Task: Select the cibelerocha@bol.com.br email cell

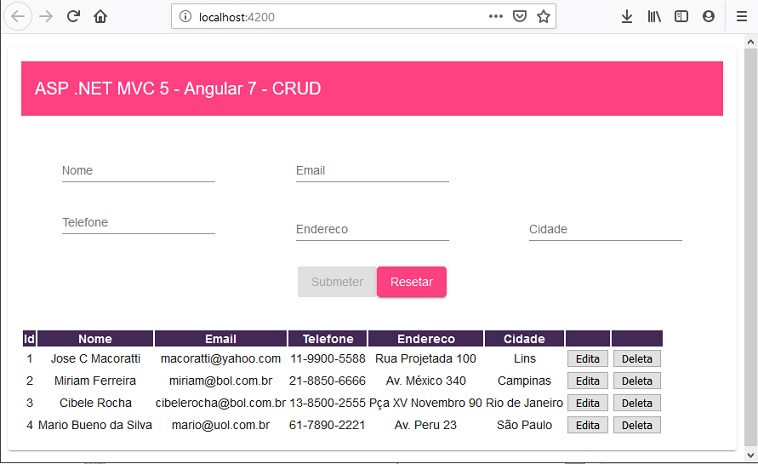Action: pos(221,403)
